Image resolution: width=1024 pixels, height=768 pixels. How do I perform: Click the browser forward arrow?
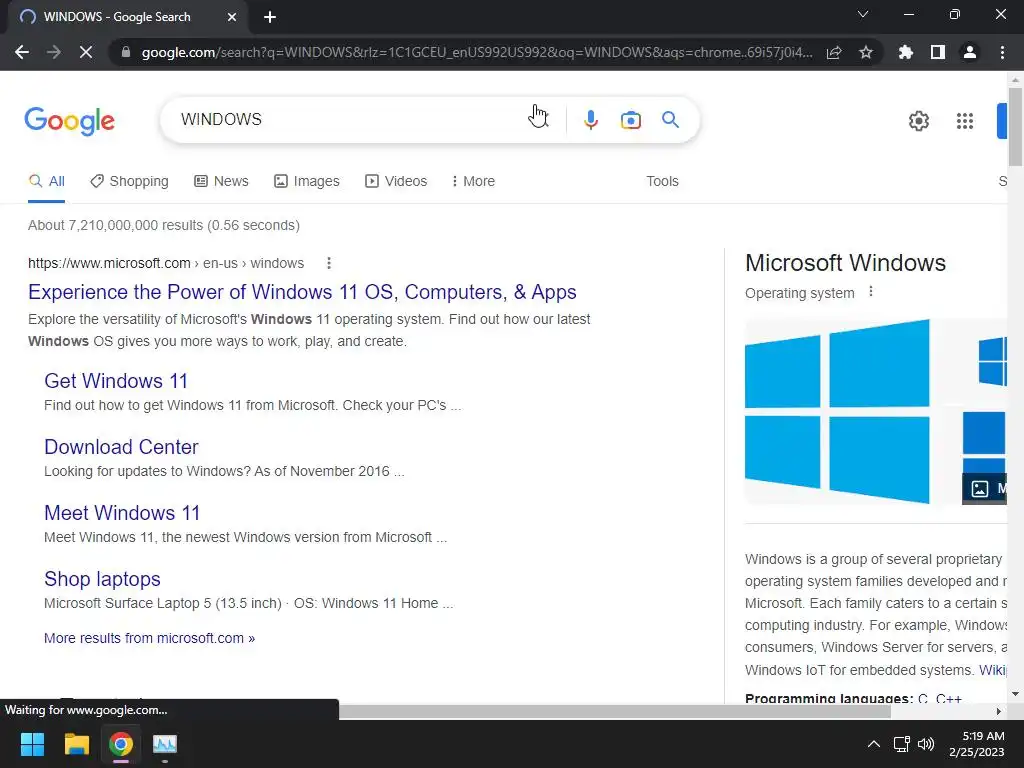click(x=54, y=52)
